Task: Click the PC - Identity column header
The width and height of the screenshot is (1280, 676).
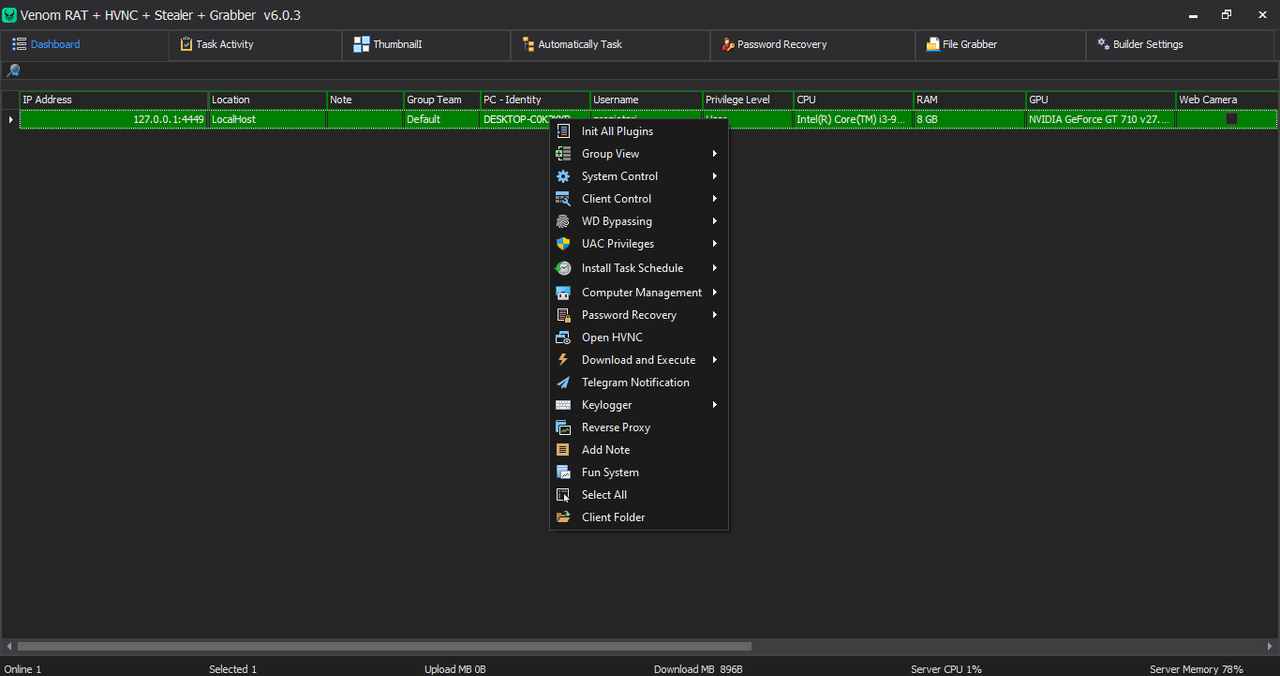Action: pos(535,100)
